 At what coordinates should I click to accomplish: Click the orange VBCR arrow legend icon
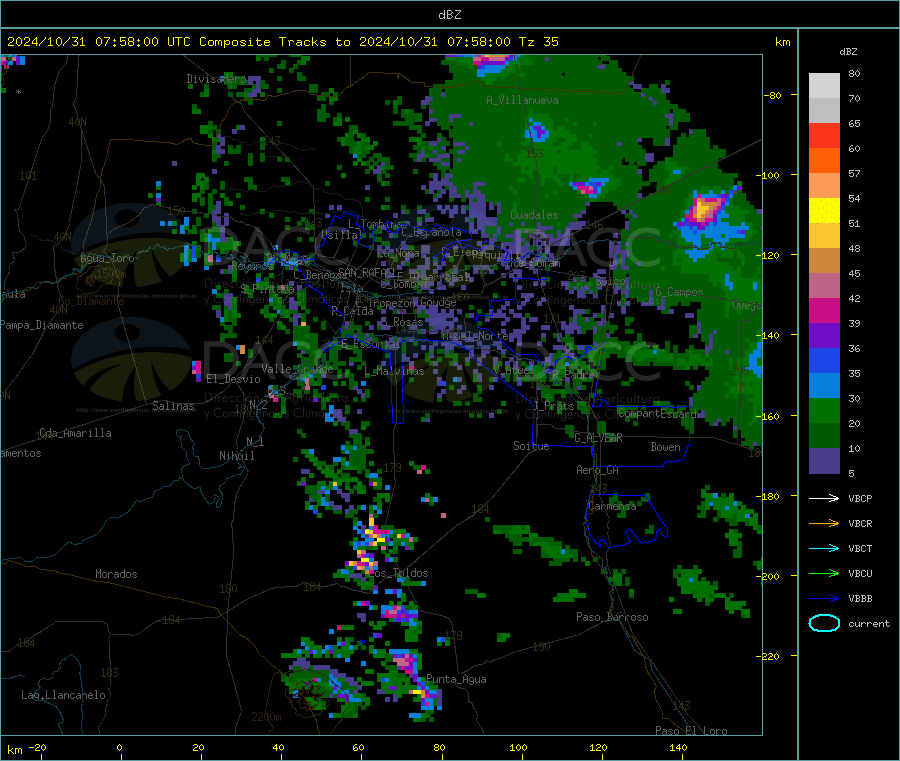click(x=824, y=523)
